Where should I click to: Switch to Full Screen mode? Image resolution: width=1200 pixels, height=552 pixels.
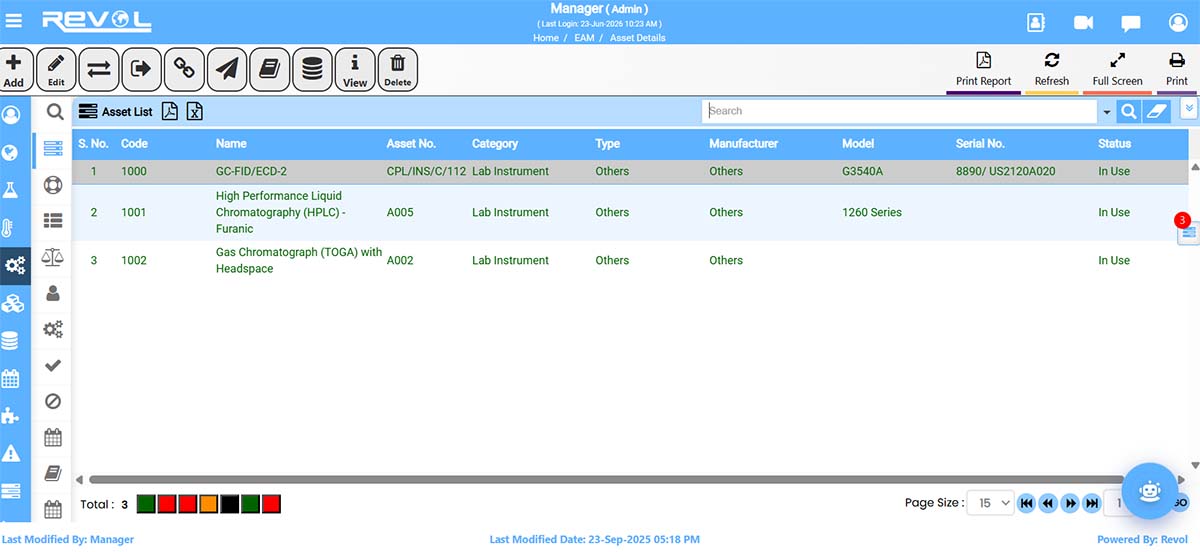[1117, 70]
